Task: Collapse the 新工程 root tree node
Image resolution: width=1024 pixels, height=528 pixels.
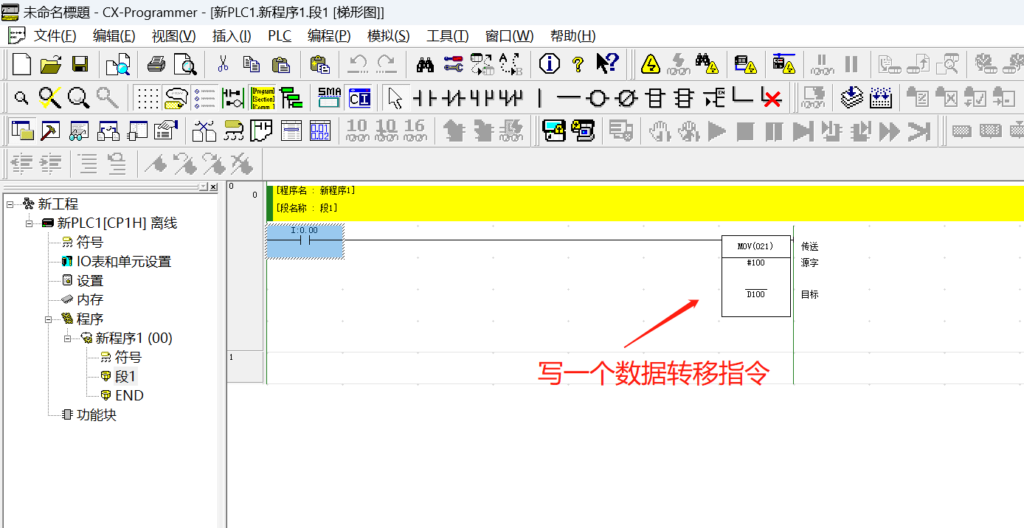Action: pyautogui.click(x=10, y=204)
